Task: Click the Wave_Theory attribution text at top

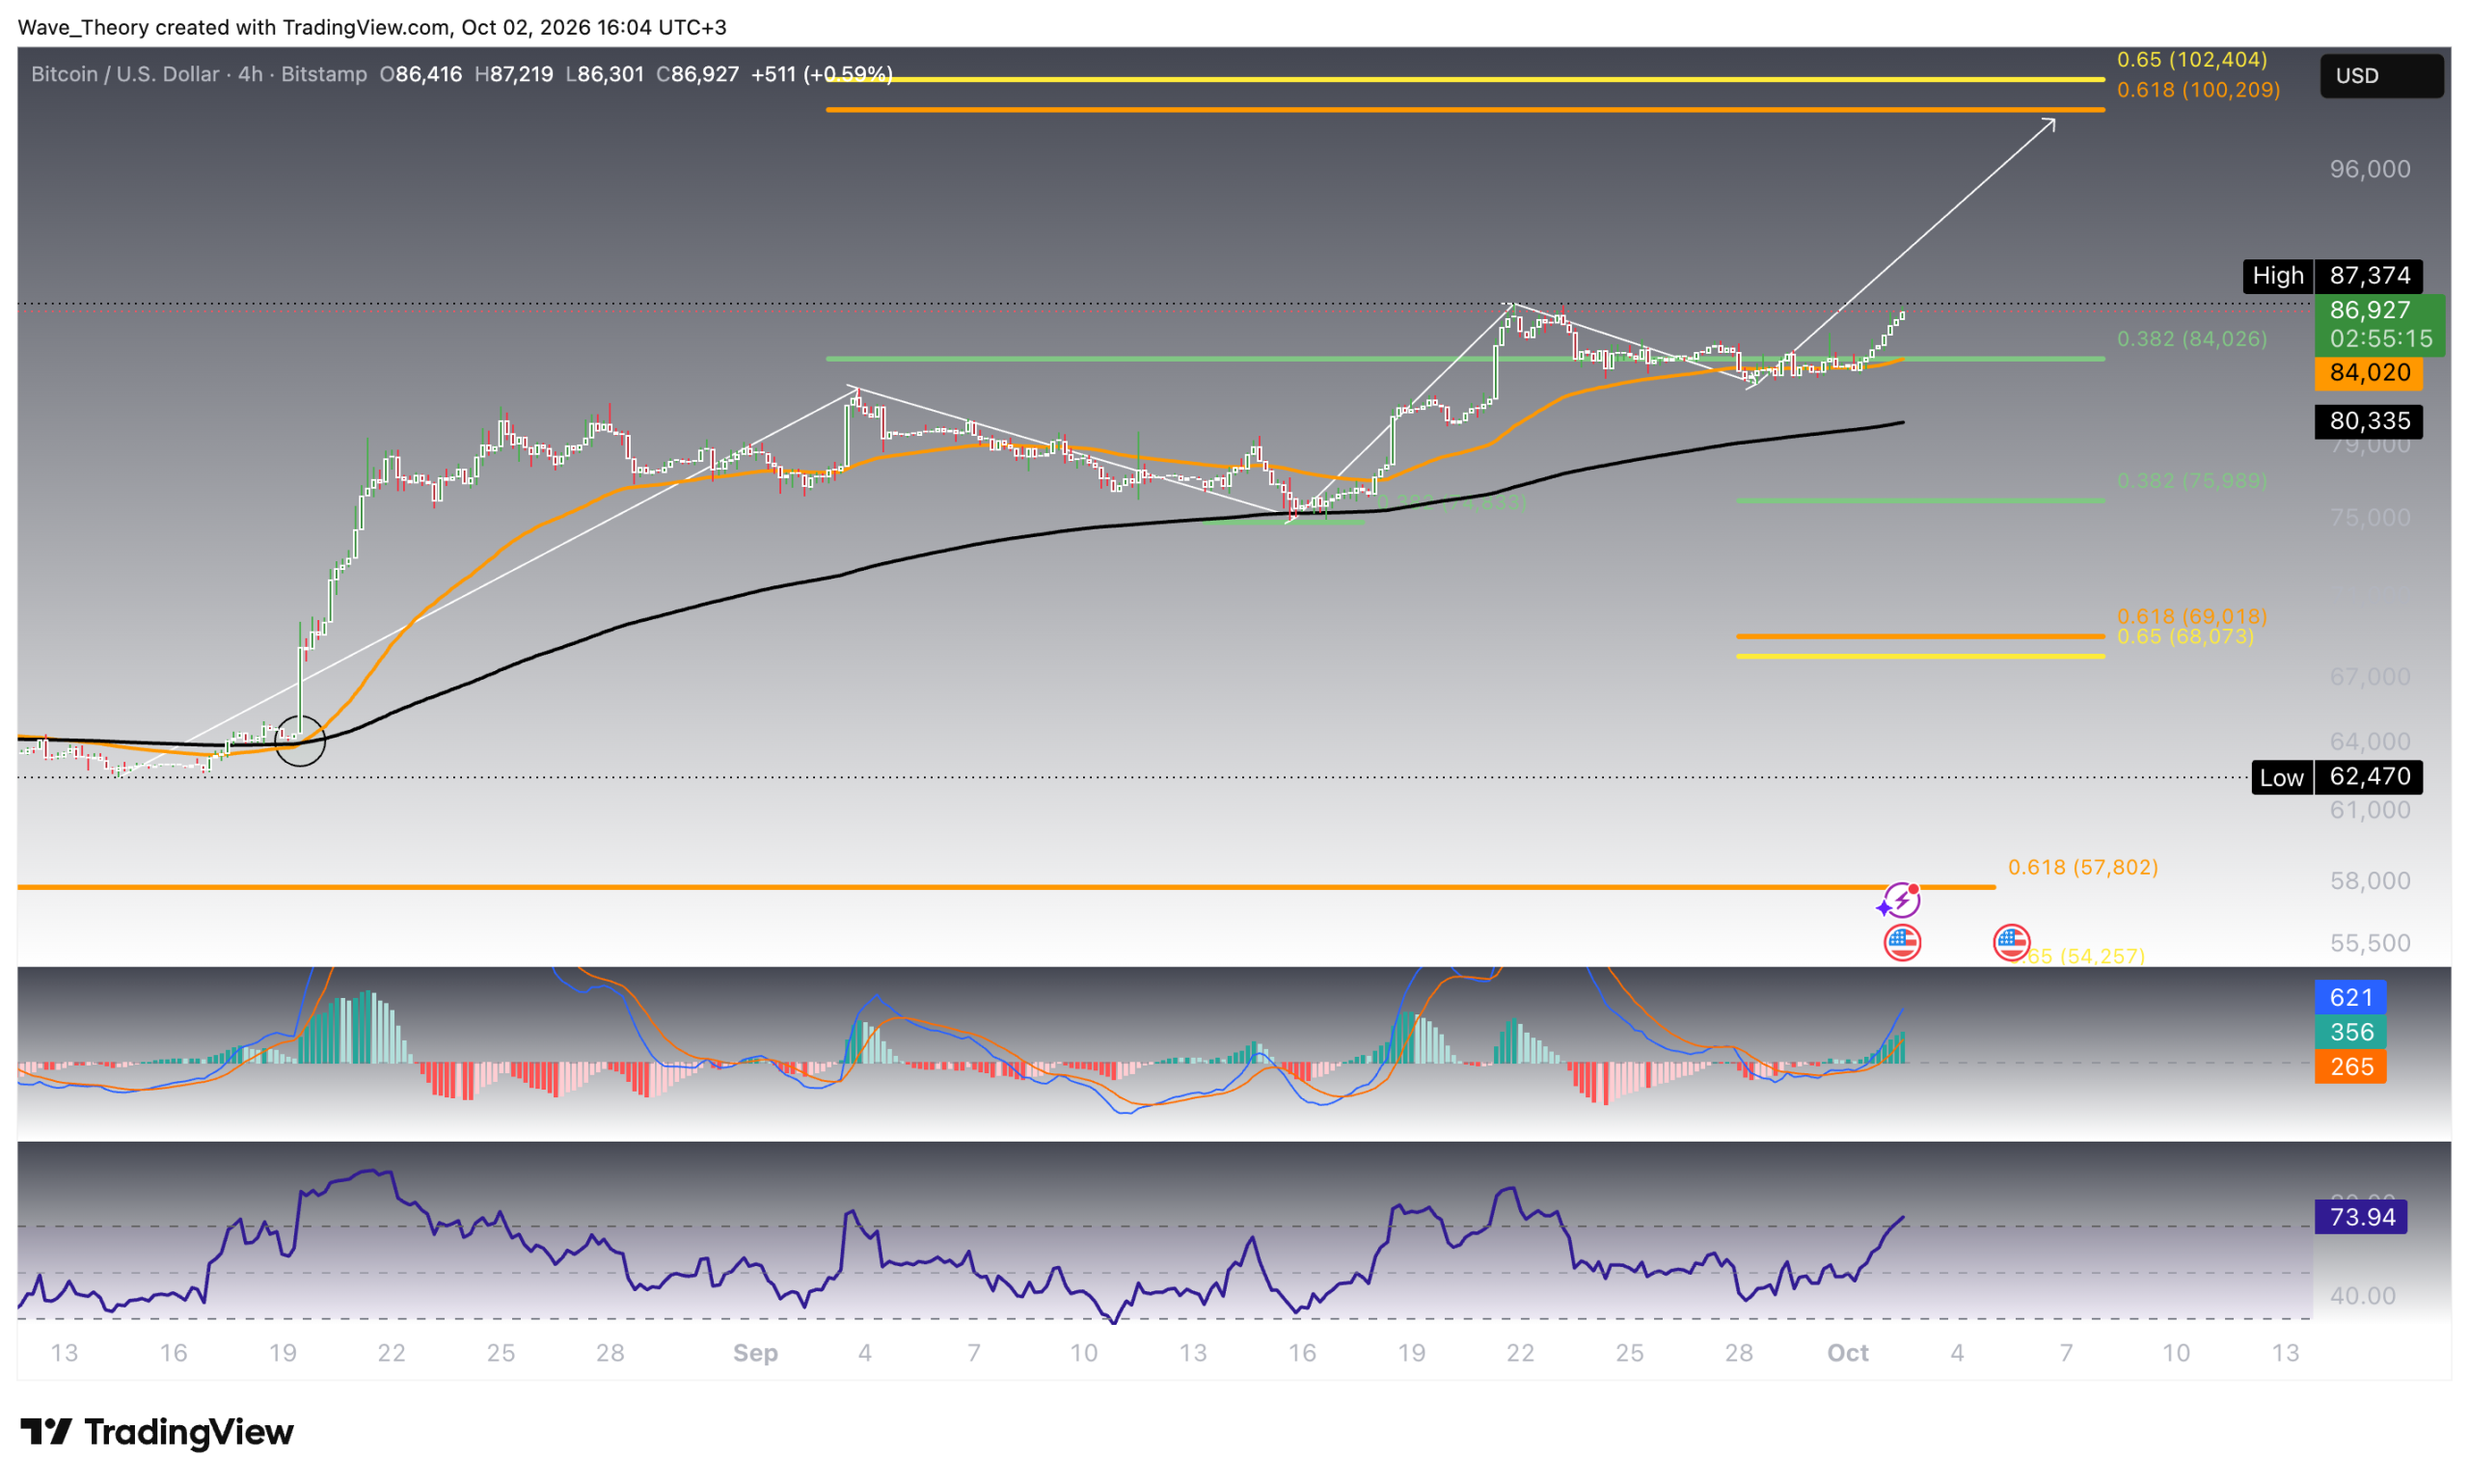Action: point(372,27)
